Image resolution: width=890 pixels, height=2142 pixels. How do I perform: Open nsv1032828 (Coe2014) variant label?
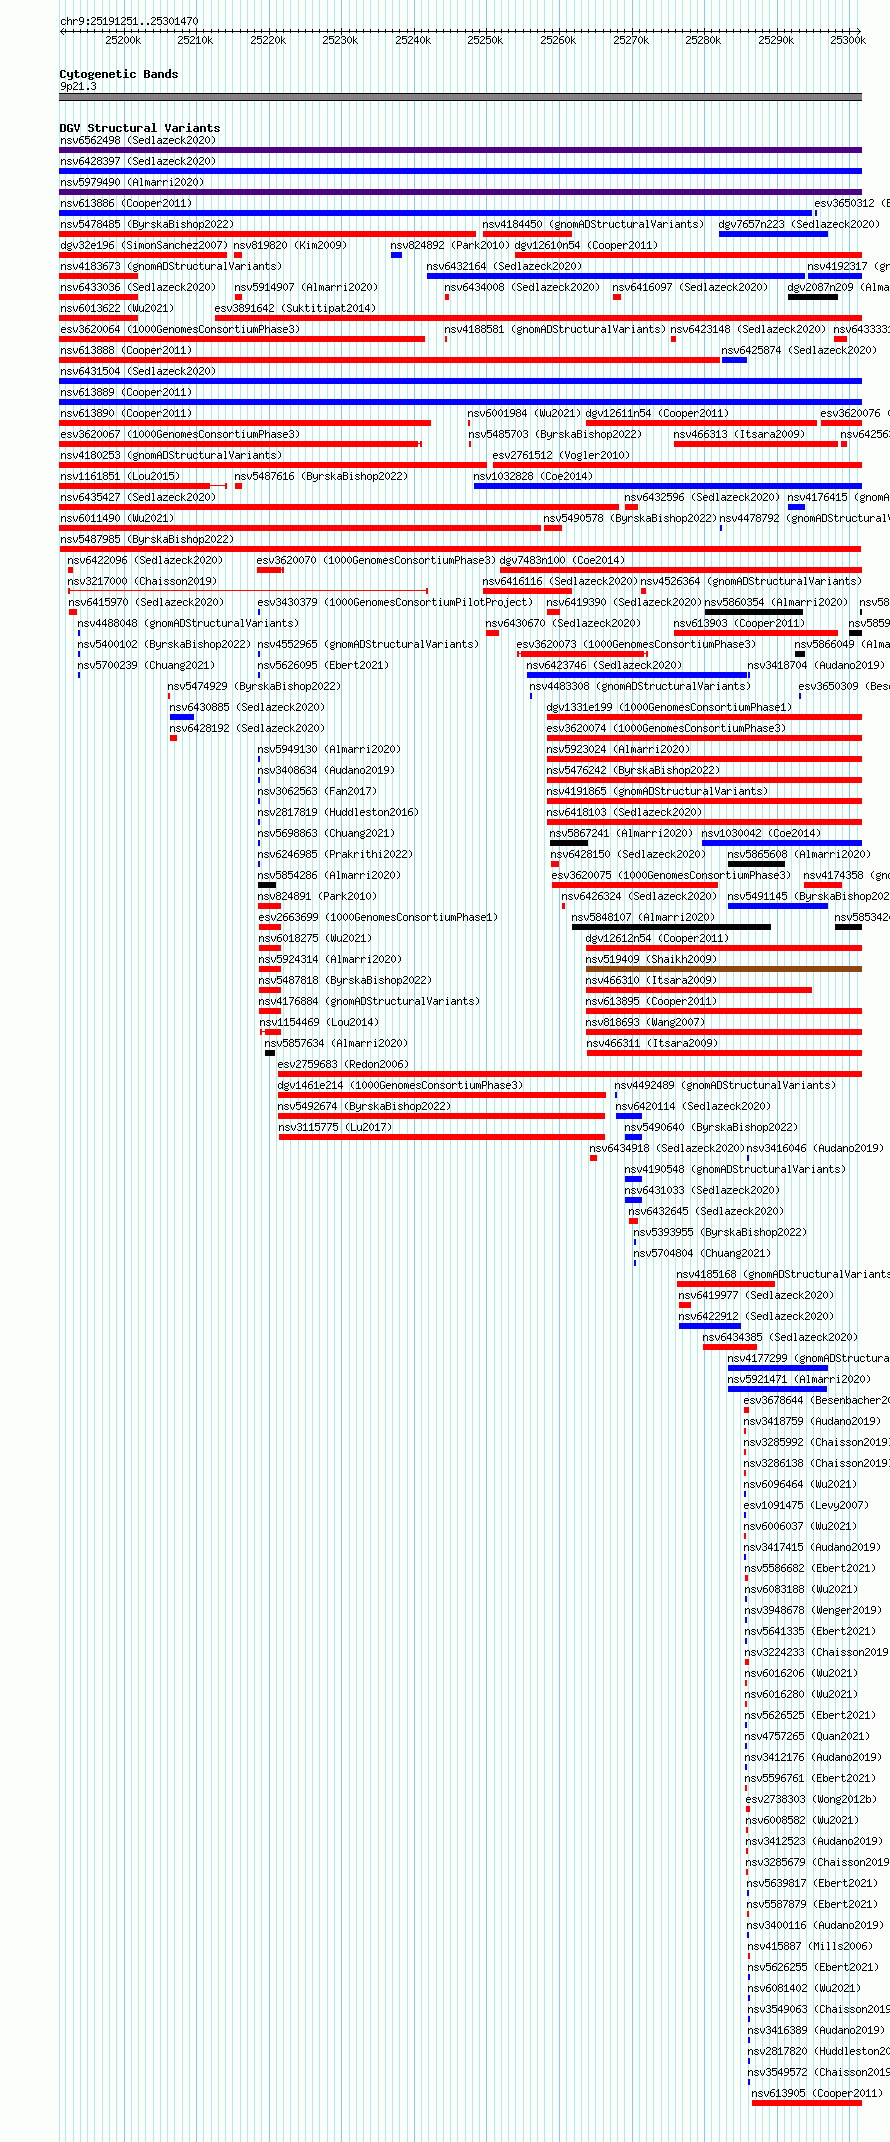pos(533,476)
